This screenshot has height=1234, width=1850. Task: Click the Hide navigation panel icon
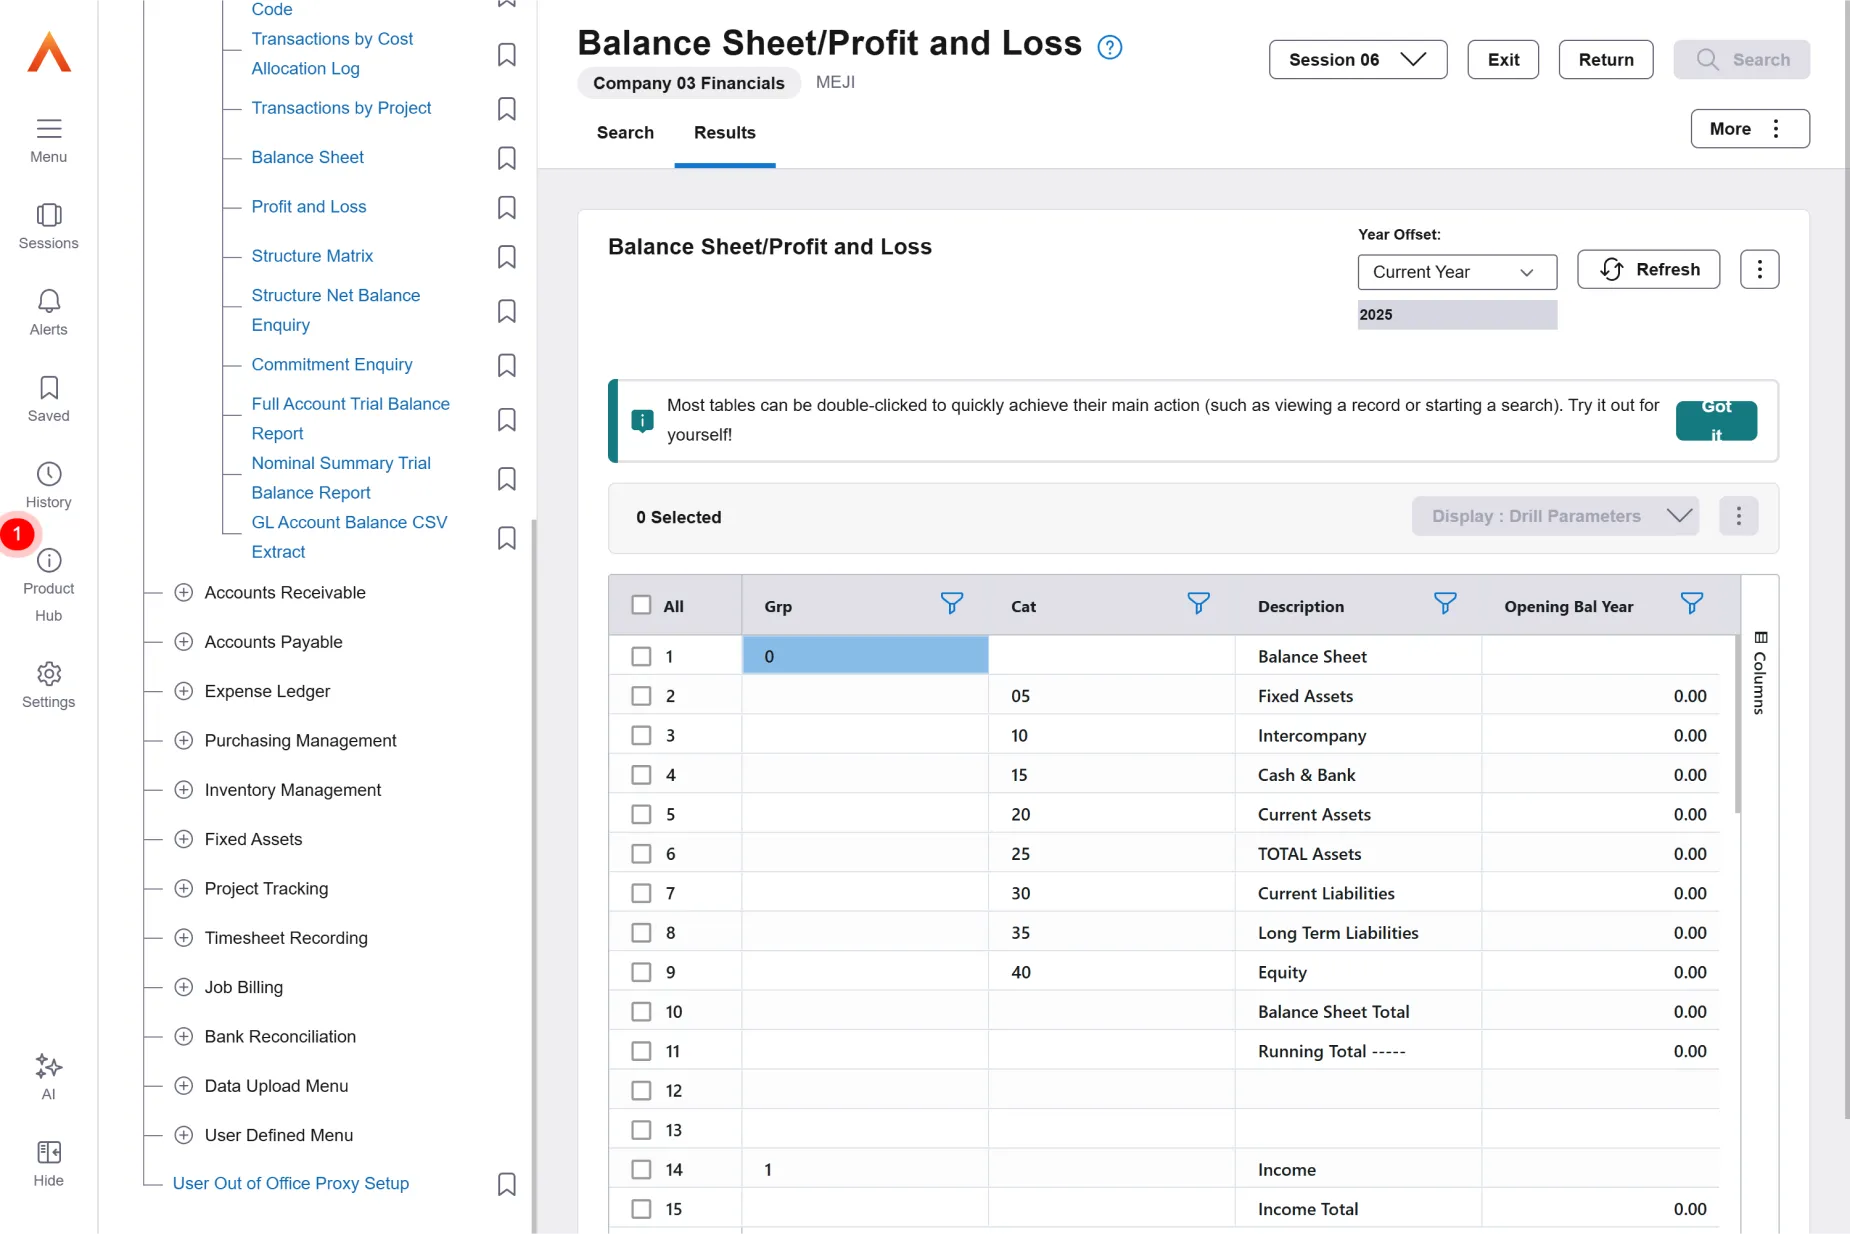point(48,1152)
